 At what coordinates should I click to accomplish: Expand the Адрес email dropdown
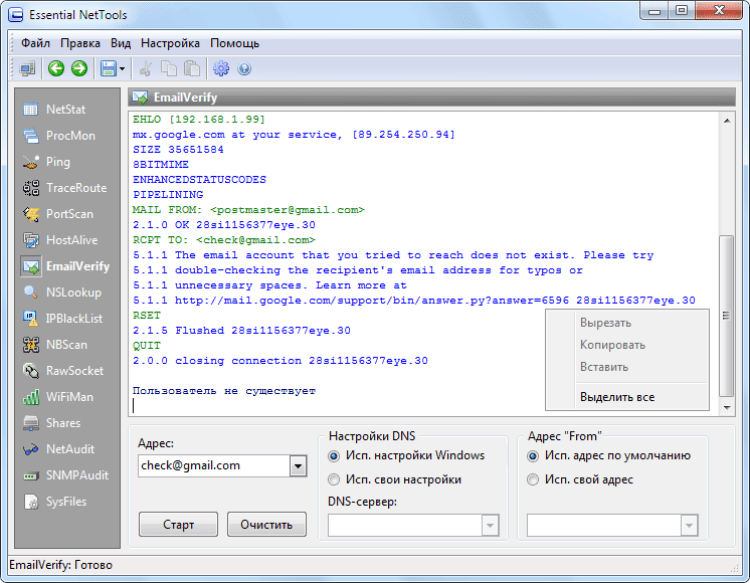(x=298, y=466)
